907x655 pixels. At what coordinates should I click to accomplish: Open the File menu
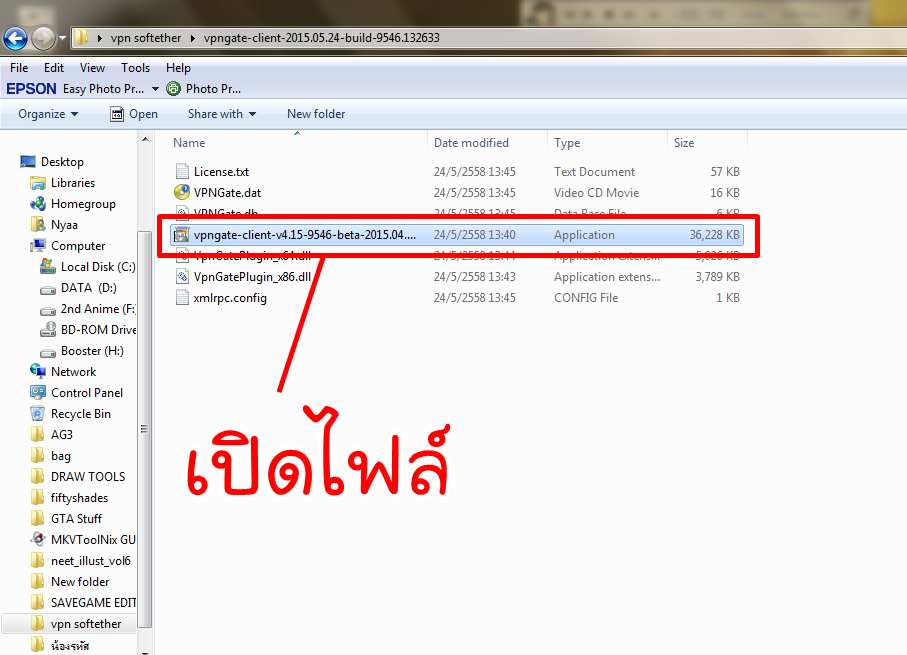(19, 68)
